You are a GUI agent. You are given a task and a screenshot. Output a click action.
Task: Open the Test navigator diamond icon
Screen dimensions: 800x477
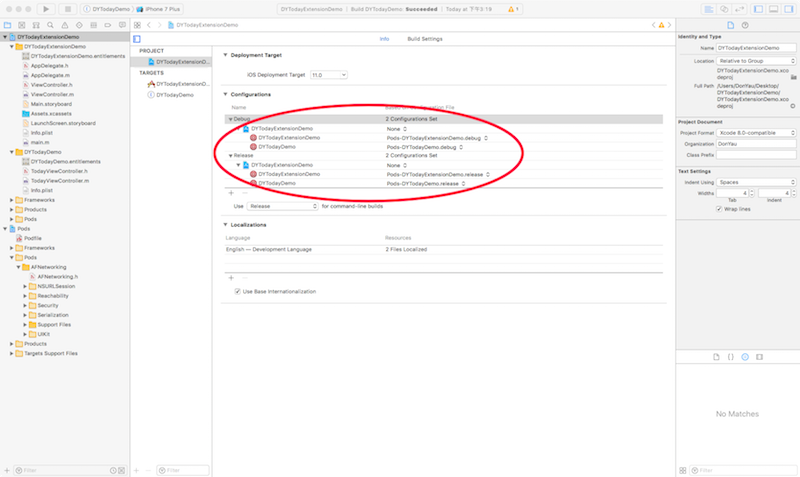coord(79,25)
